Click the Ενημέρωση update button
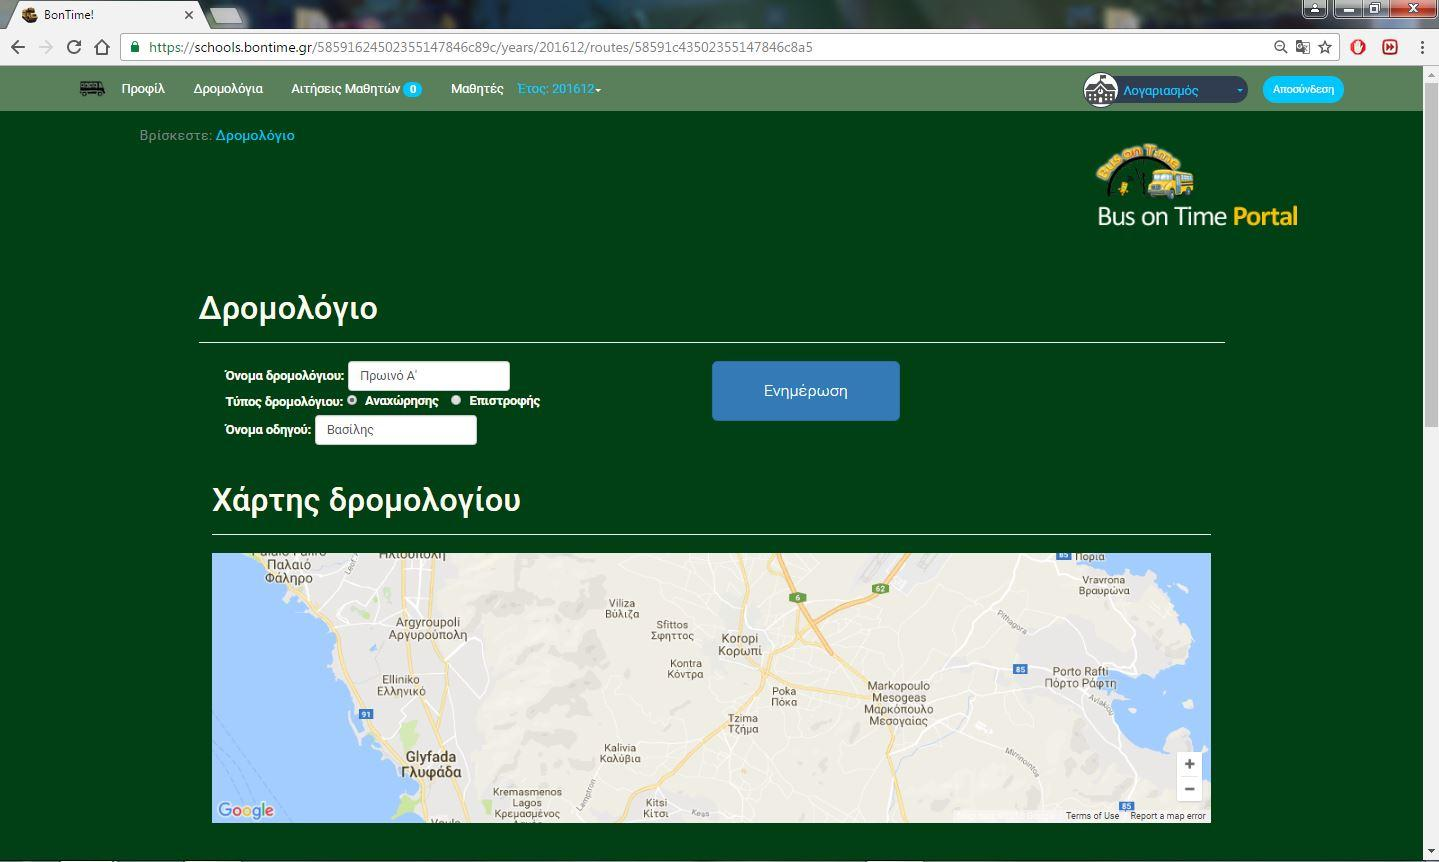 pos(806,391)
